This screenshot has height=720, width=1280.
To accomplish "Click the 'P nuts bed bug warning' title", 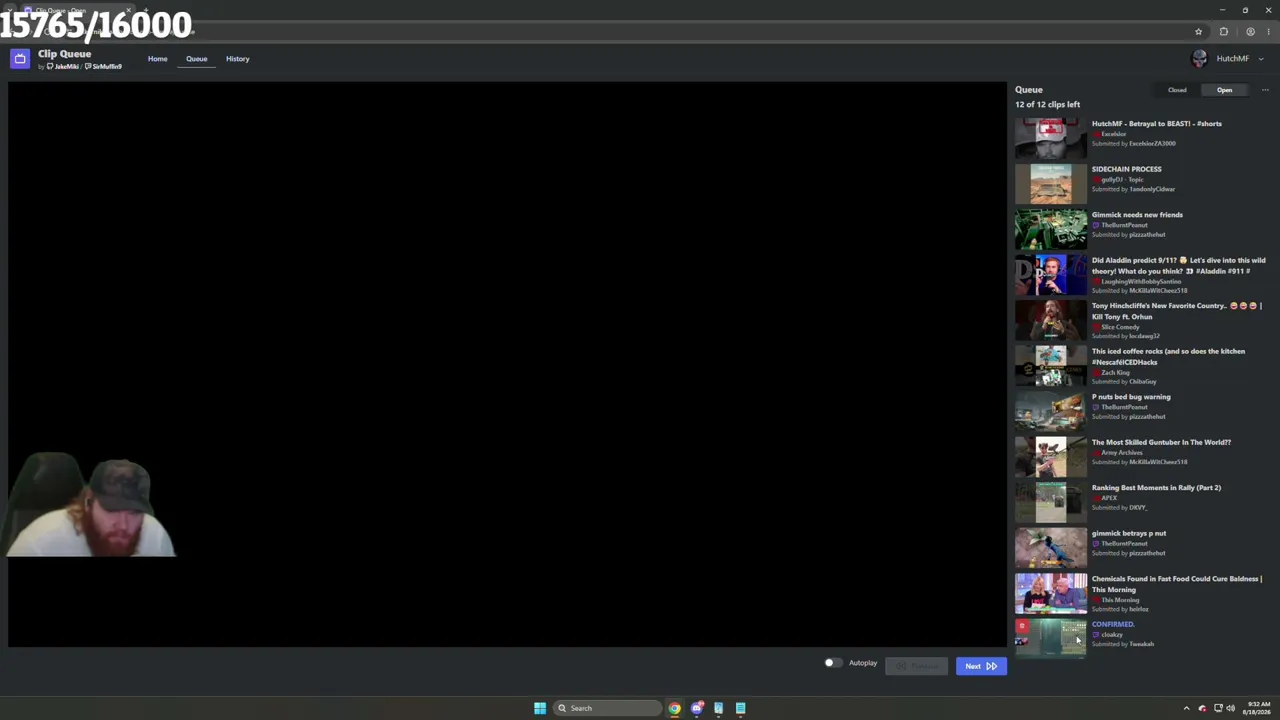I will (1131, 397).
